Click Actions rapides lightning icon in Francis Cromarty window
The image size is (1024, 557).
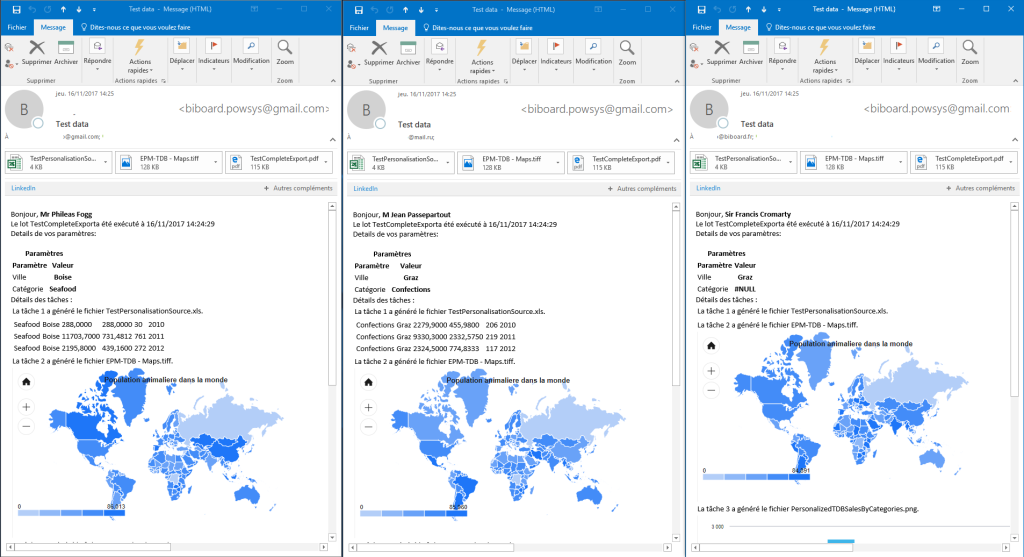coord(824,47)
